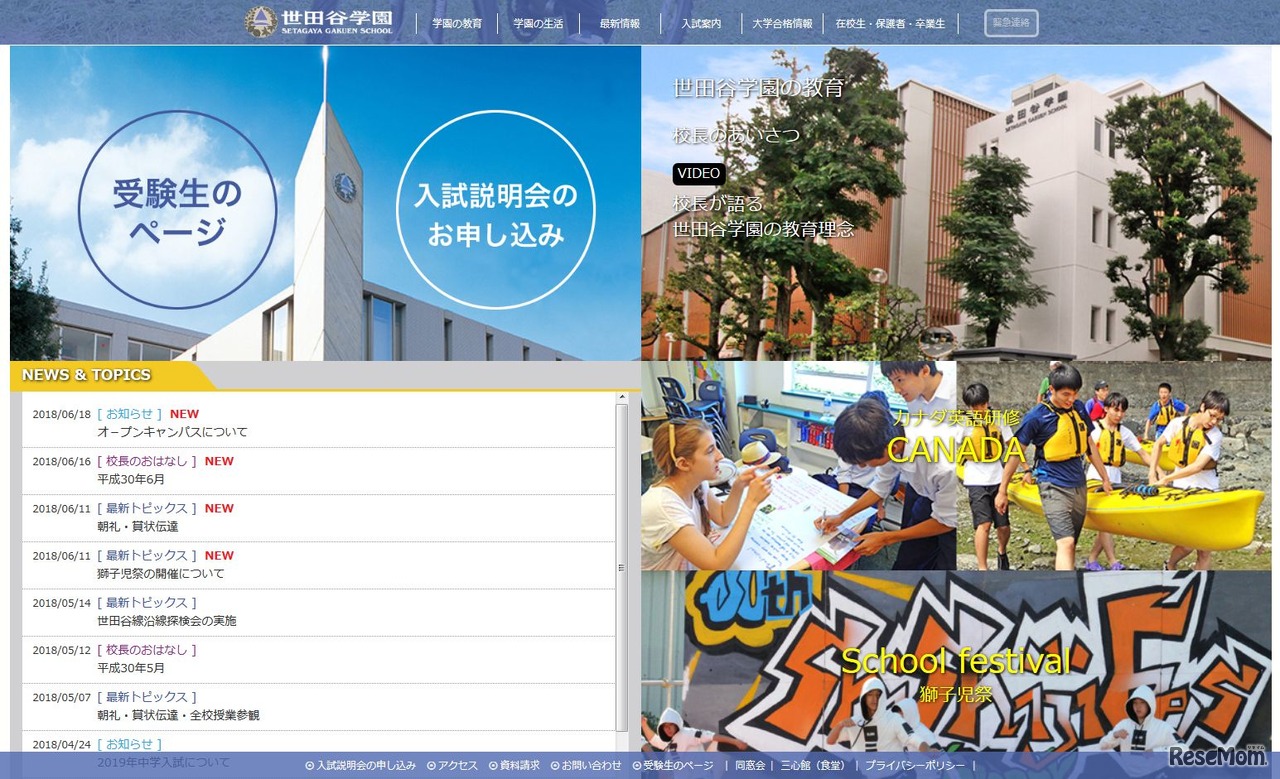Click the Setagaya Gakuen school crest logo
This screenshot has width=1280, height=779.
[x=261, y=22]
